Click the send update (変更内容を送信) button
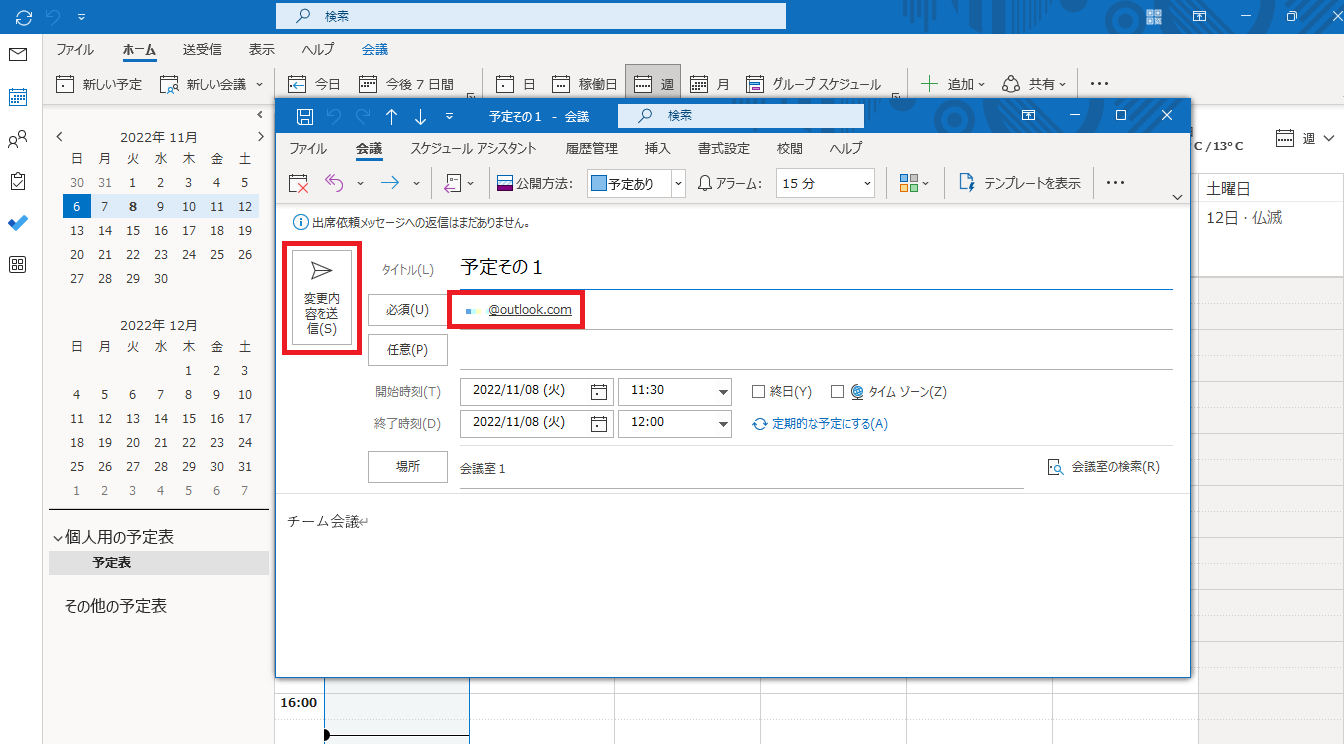Screen dimensions: 1344x744 (321, 298)
